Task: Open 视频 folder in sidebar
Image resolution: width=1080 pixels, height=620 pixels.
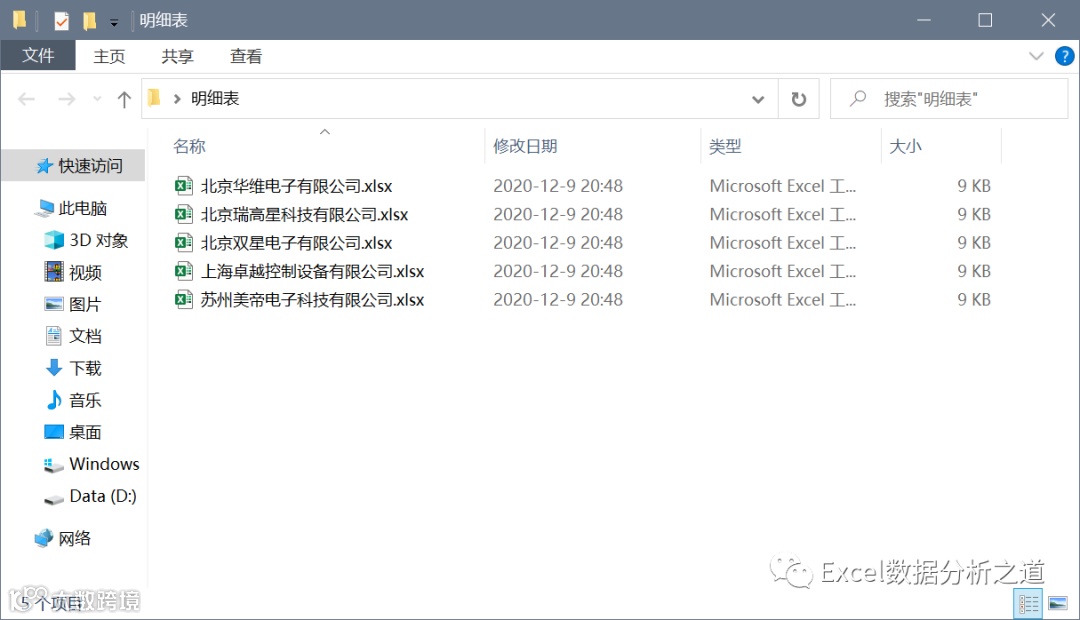Action: coord(85,273)
